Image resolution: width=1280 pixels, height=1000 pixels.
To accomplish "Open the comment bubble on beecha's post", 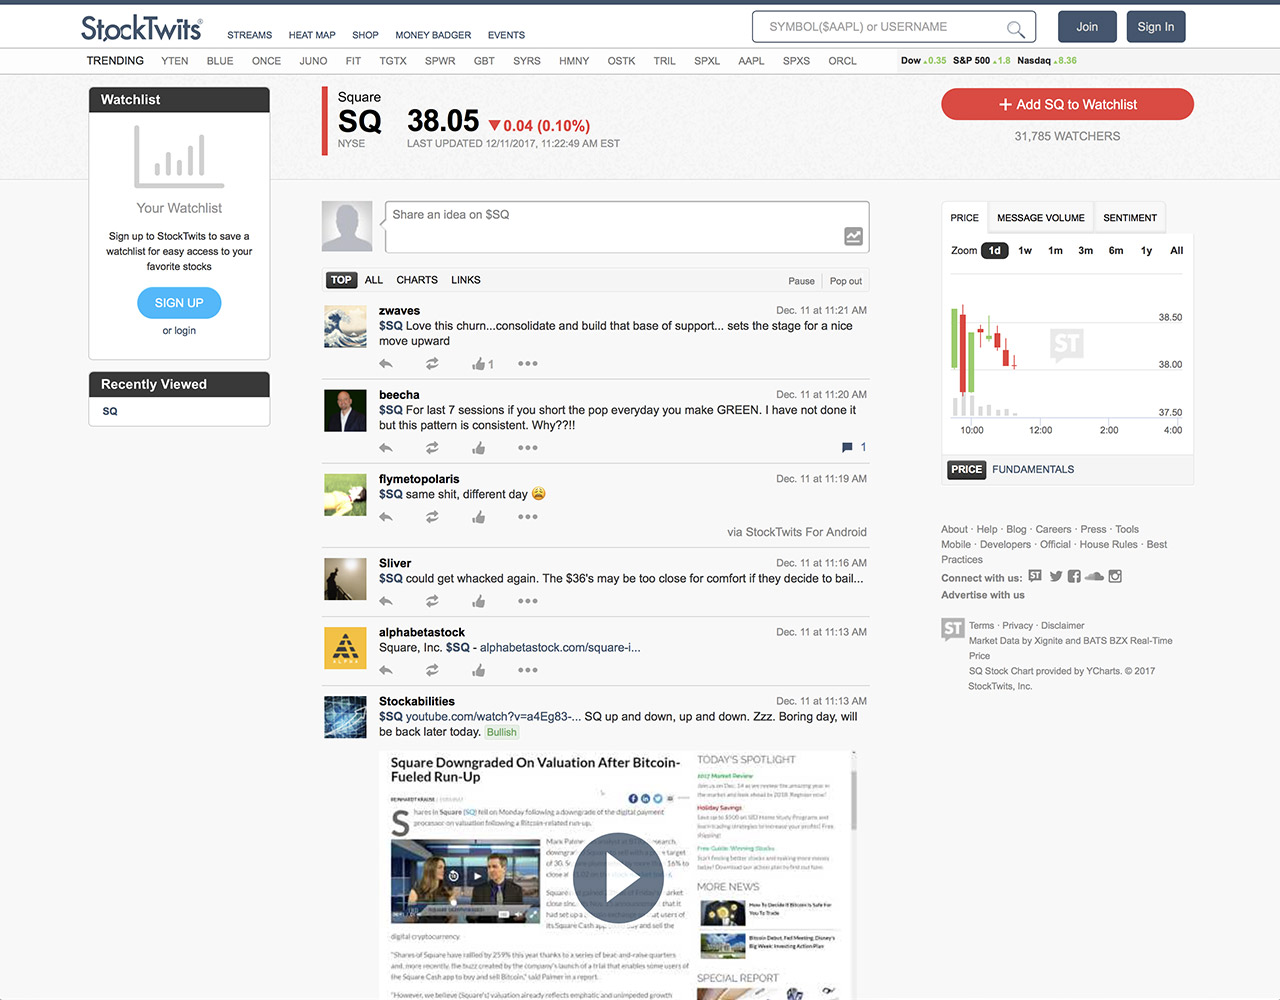I will (847, 447).
